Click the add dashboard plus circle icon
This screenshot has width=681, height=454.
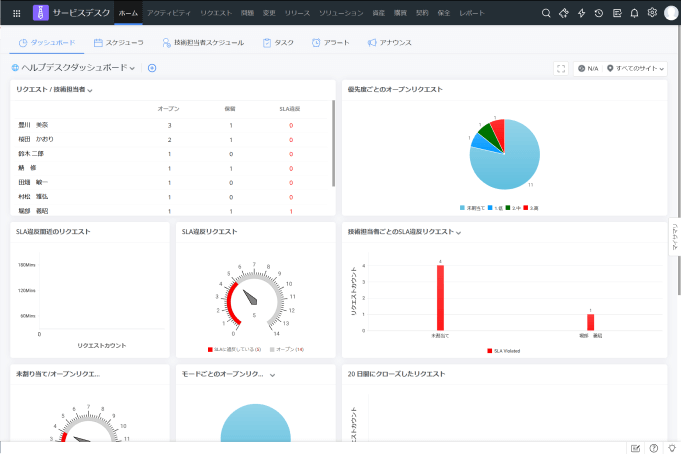152,68
